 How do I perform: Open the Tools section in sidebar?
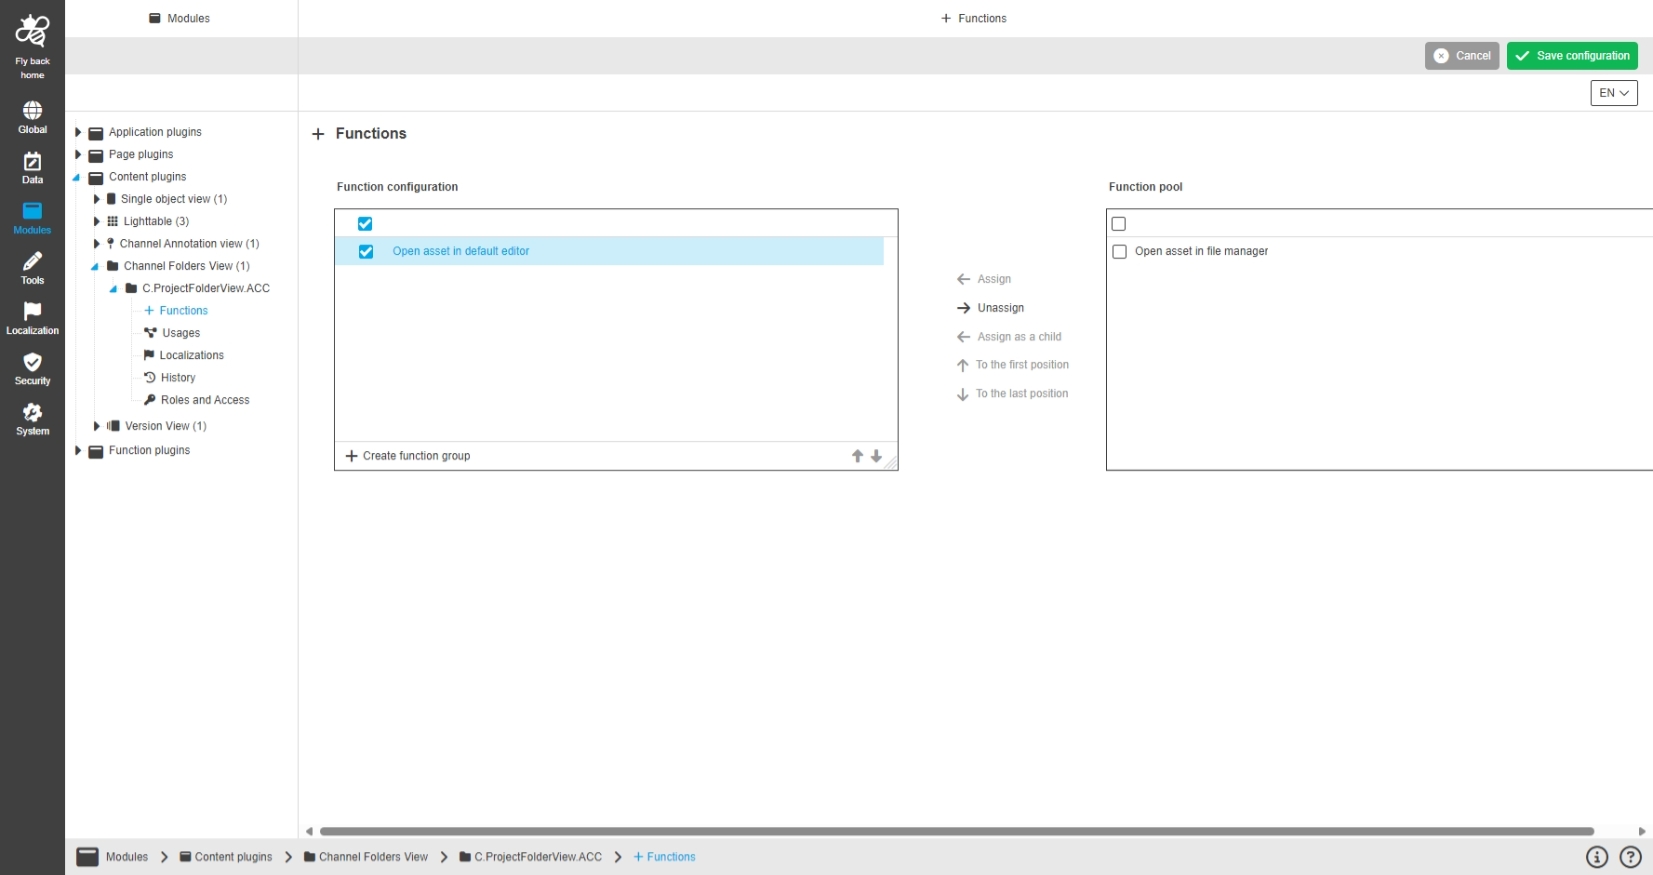point(32,268)
